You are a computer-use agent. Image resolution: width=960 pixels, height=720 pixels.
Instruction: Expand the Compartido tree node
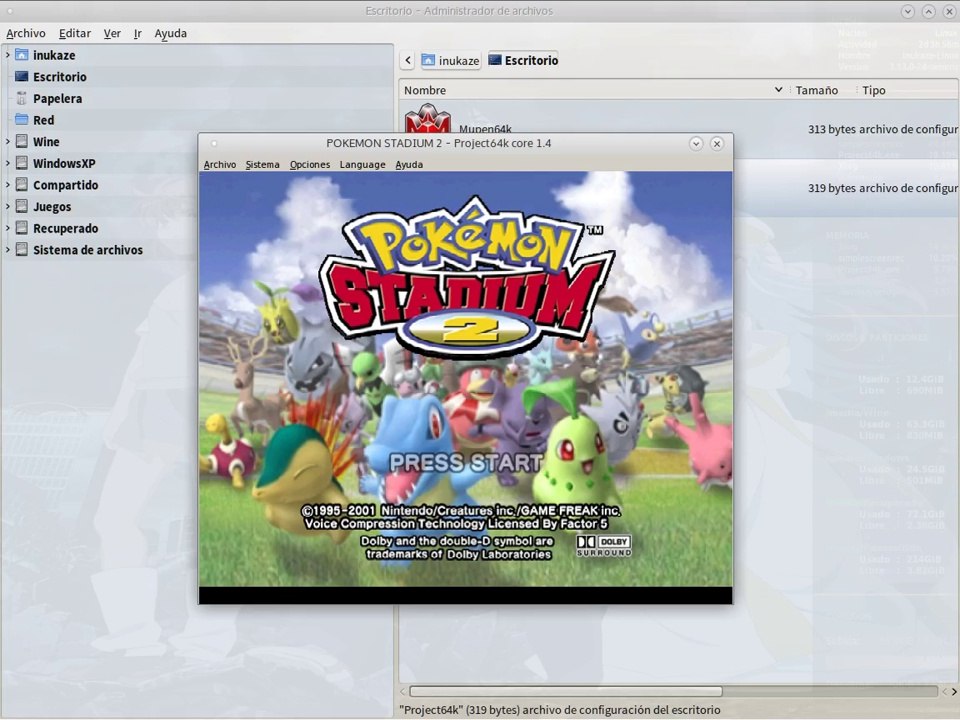(x=8, y=185)
